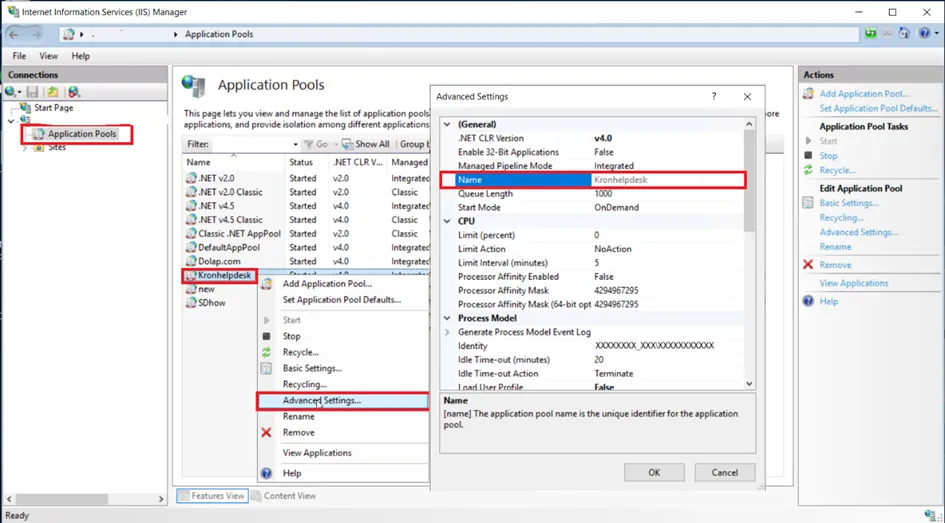Choose Basic Settings in context menu
945x523 pixels.
coord(312,368)
